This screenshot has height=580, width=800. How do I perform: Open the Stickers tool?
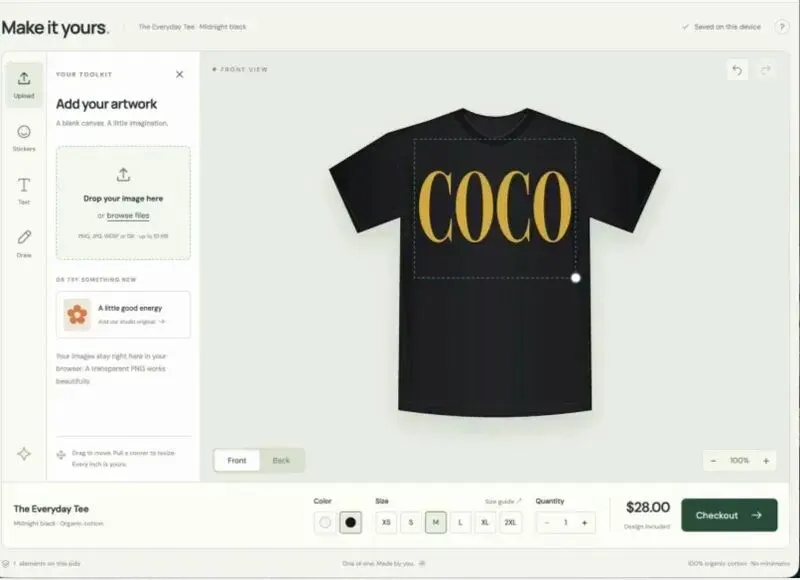pos(24,138)
